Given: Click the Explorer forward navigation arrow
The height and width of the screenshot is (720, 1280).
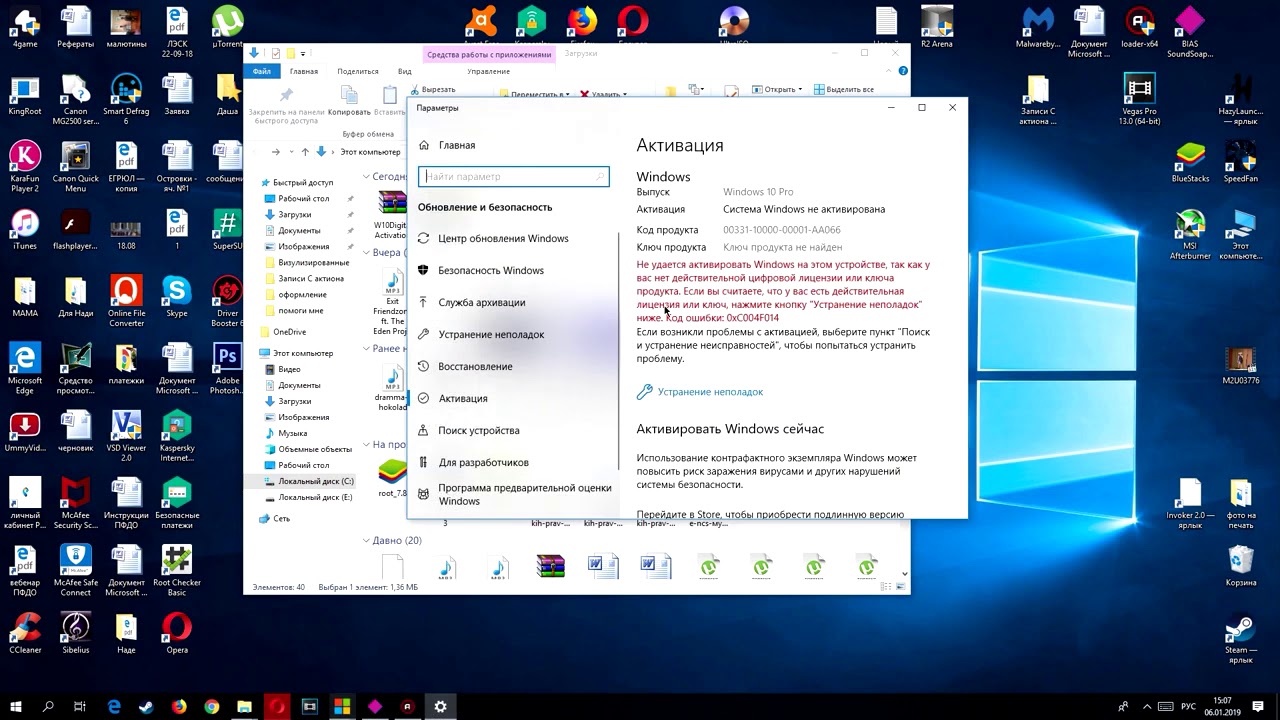Looking at the screenshot, I should pyautogui.click(x=275, y=152).
